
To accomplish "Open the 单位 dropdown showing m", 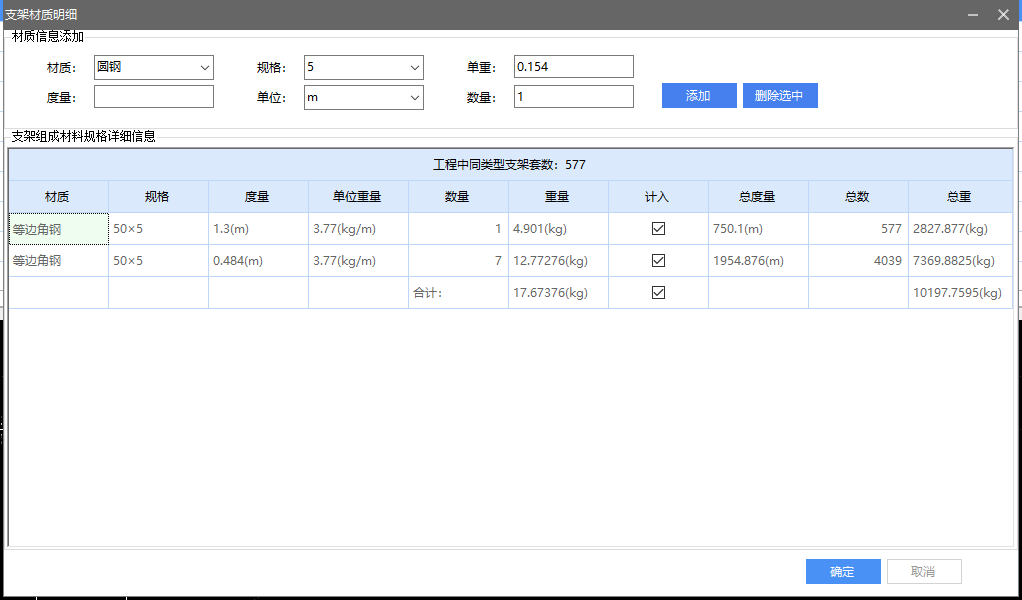I will pyautogui.click(x=414, y=97).
